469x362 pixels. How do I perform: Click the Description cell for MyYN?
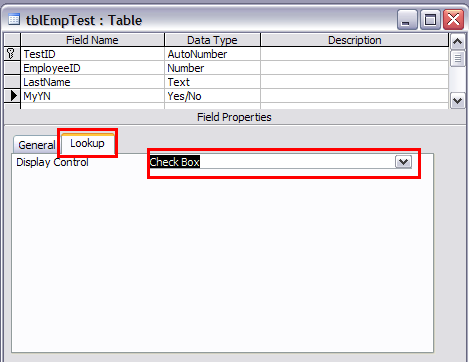tap(355, 96)
